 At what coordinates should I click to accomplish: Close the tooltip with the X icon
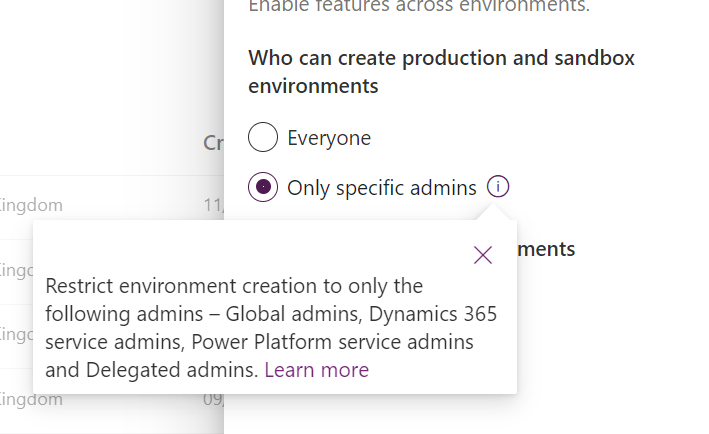click(x=482, y=255)
